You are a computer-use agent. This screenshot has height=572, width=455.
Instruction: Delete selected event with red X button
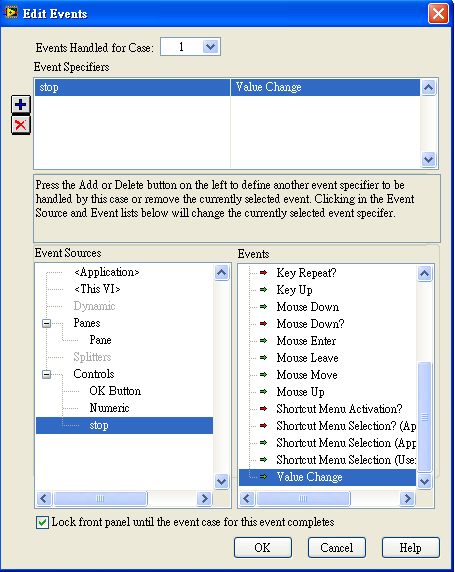pos(20,125)
